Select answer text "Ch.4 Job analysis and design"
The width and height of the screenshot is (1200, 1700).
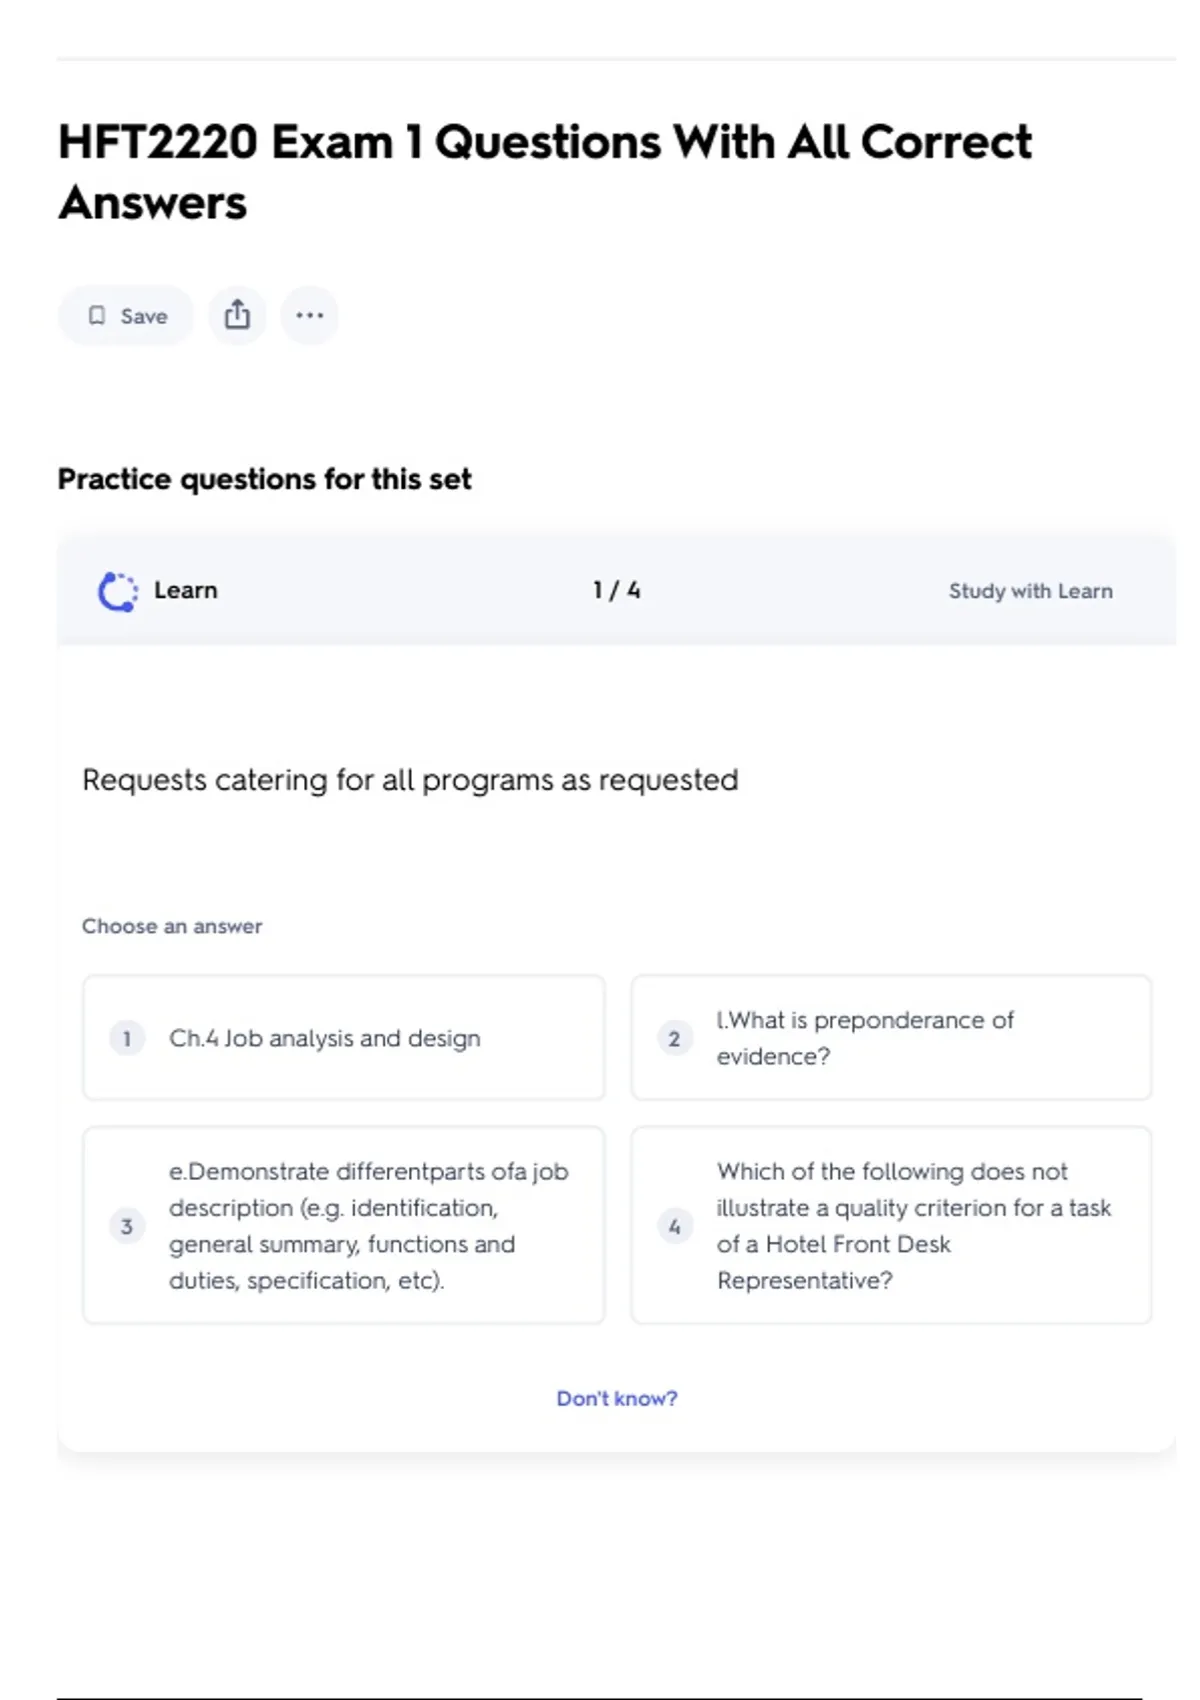click(325, 1038)
